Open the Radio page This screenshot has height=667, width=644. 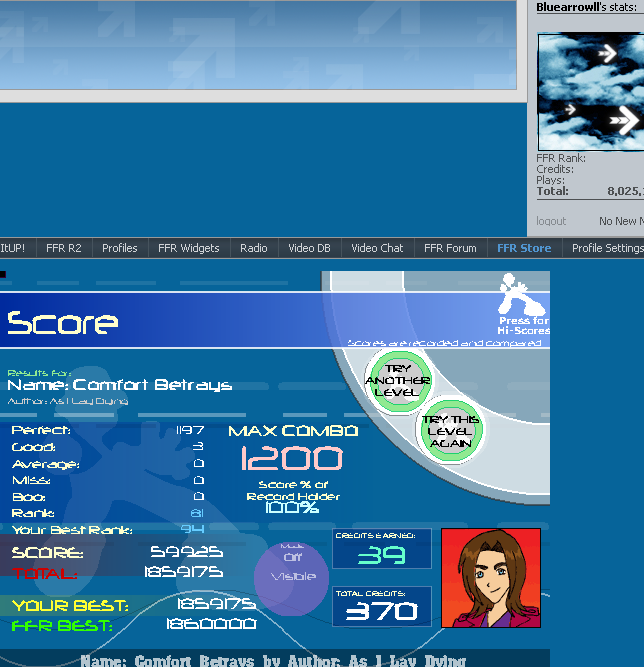point(254,248)
